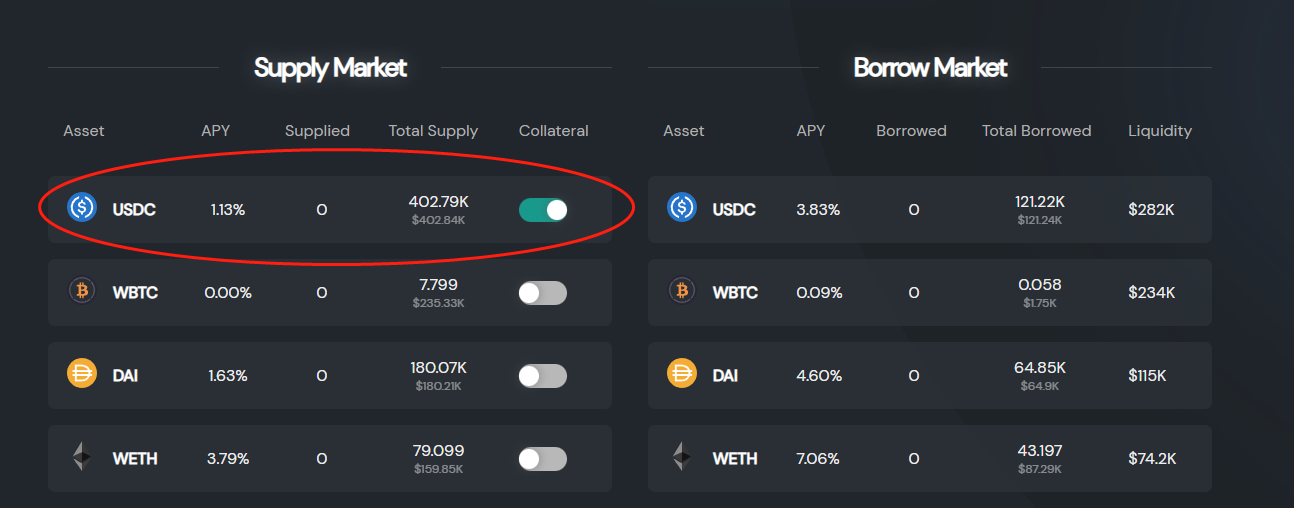The width and height of the screenshot is (1294, 508).
Task: Click the WETH Ethereum icon in Supply Market
Action: 81,457
